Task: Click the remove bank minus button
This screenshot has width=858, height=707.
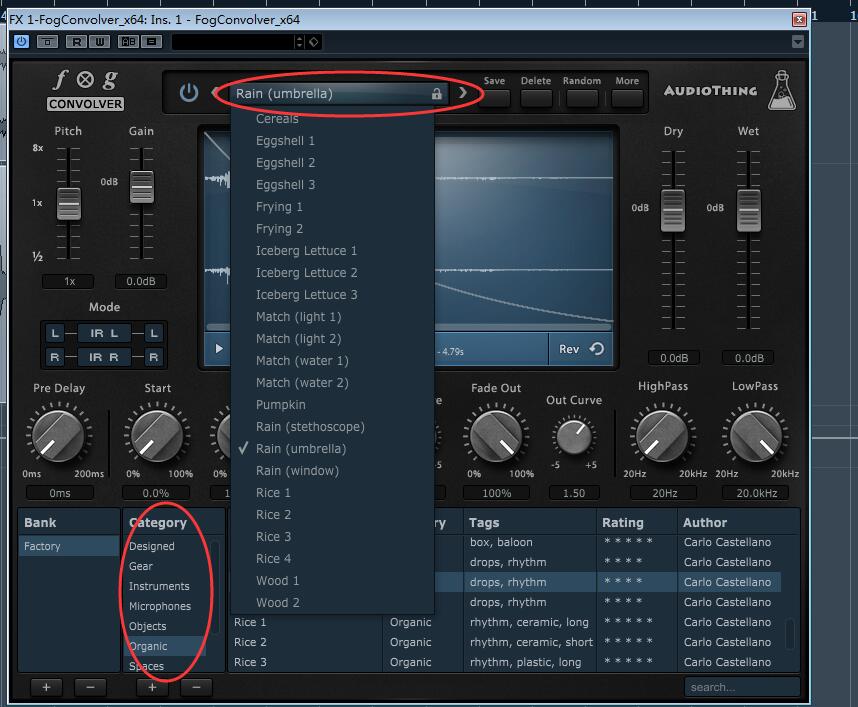Action: pos(90,687)
